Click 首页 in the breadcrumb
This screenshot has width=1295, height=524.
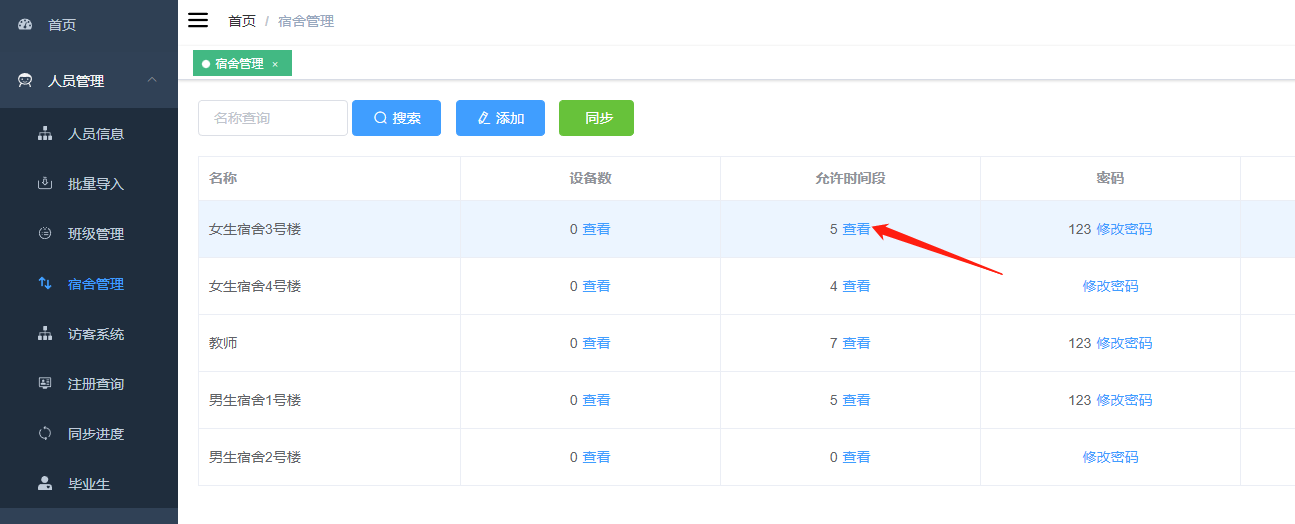pyautogui.click(x=242, y=21)
